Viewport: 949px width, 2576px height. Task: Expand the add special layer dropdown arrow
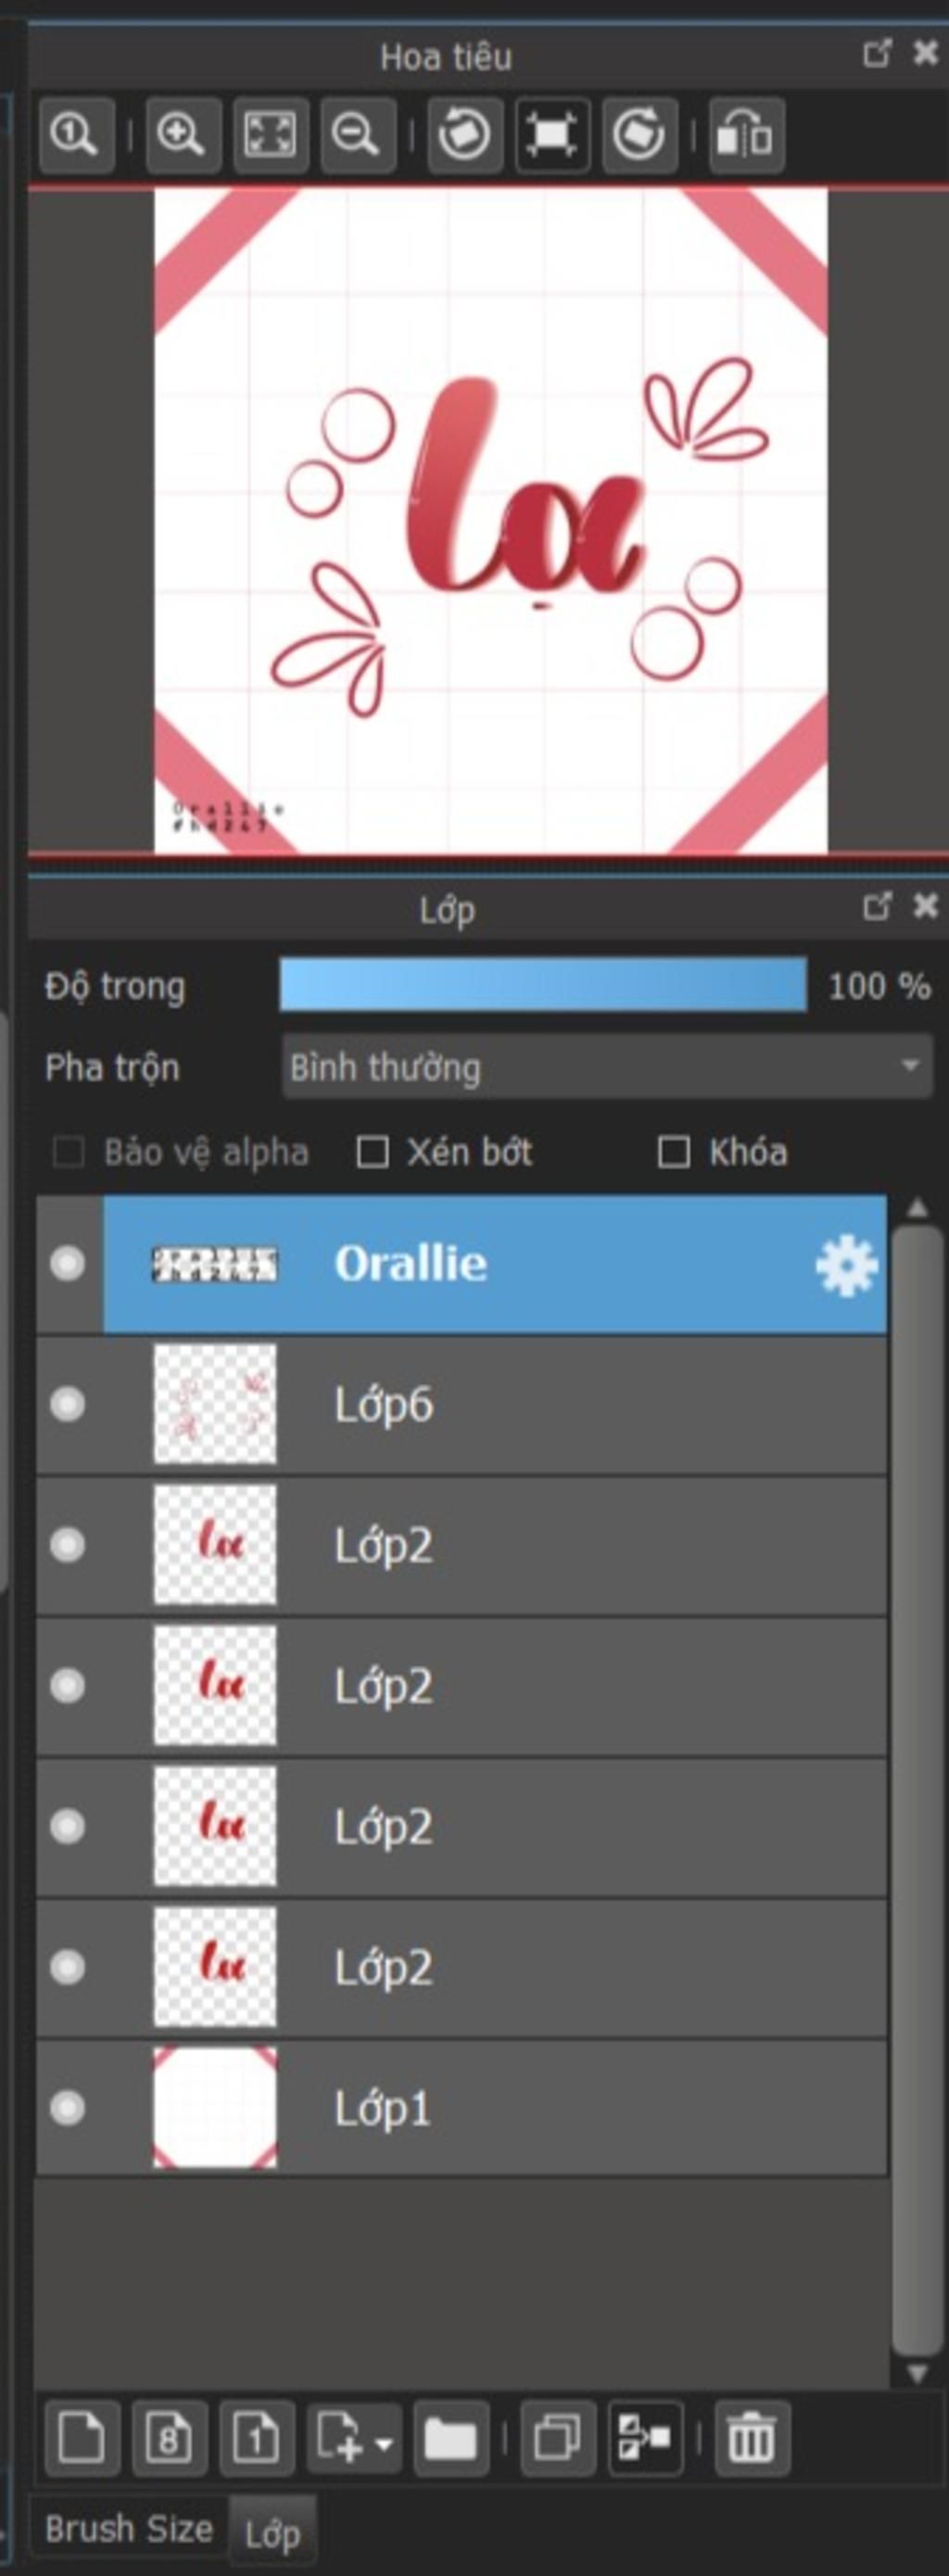pyautogui.click(x=384, y=2443)
